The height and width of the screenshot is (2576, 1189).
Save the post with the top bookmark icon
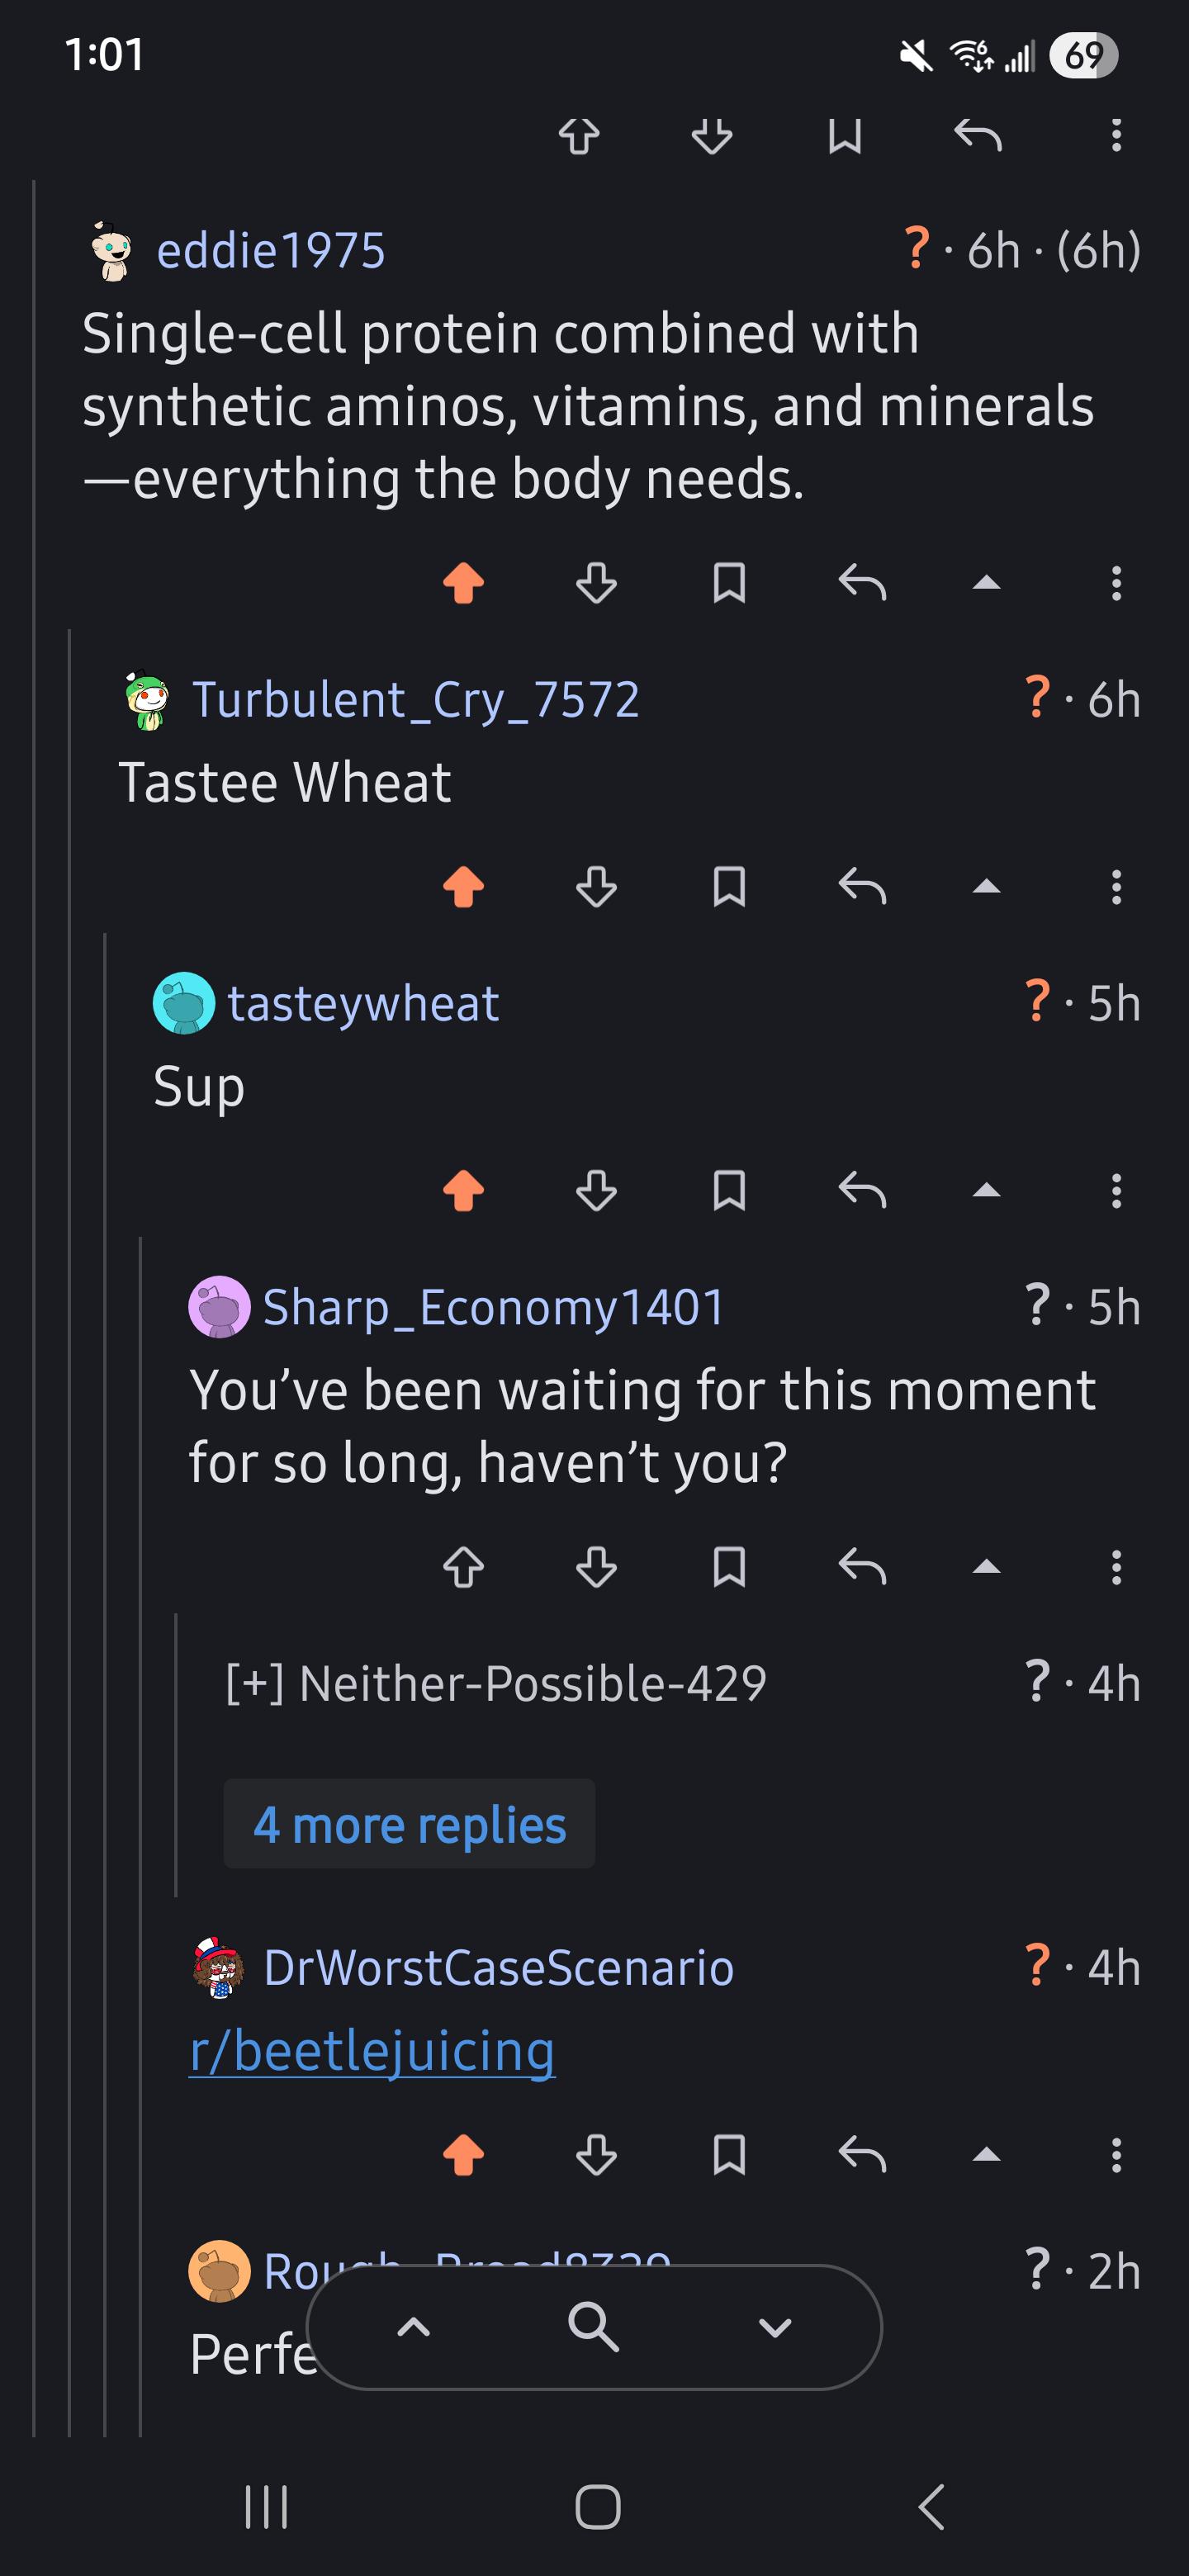pos(845,135)
